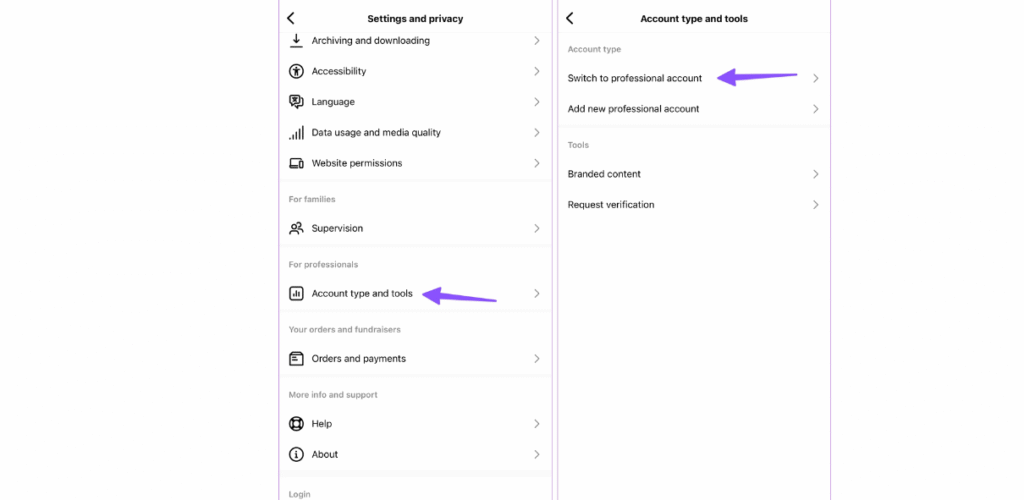1024x500 pixels.
Task: Tap the Data usage signal bars icon
Action: (296, 133)
